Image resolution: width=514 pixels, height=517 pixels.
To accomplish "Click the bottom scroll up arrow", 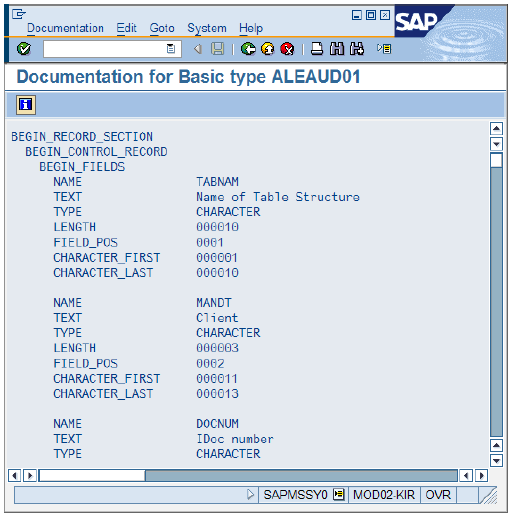I will pyautogui.click(x=496, y=445).
